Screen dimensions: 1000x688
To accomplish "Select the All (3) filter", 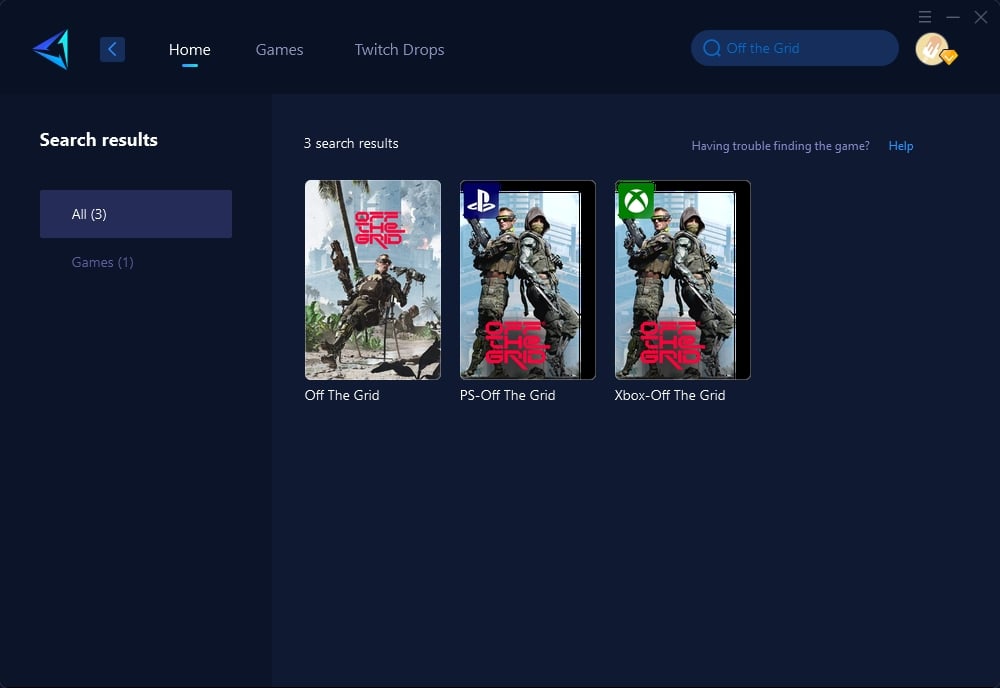I will (136, 214).
